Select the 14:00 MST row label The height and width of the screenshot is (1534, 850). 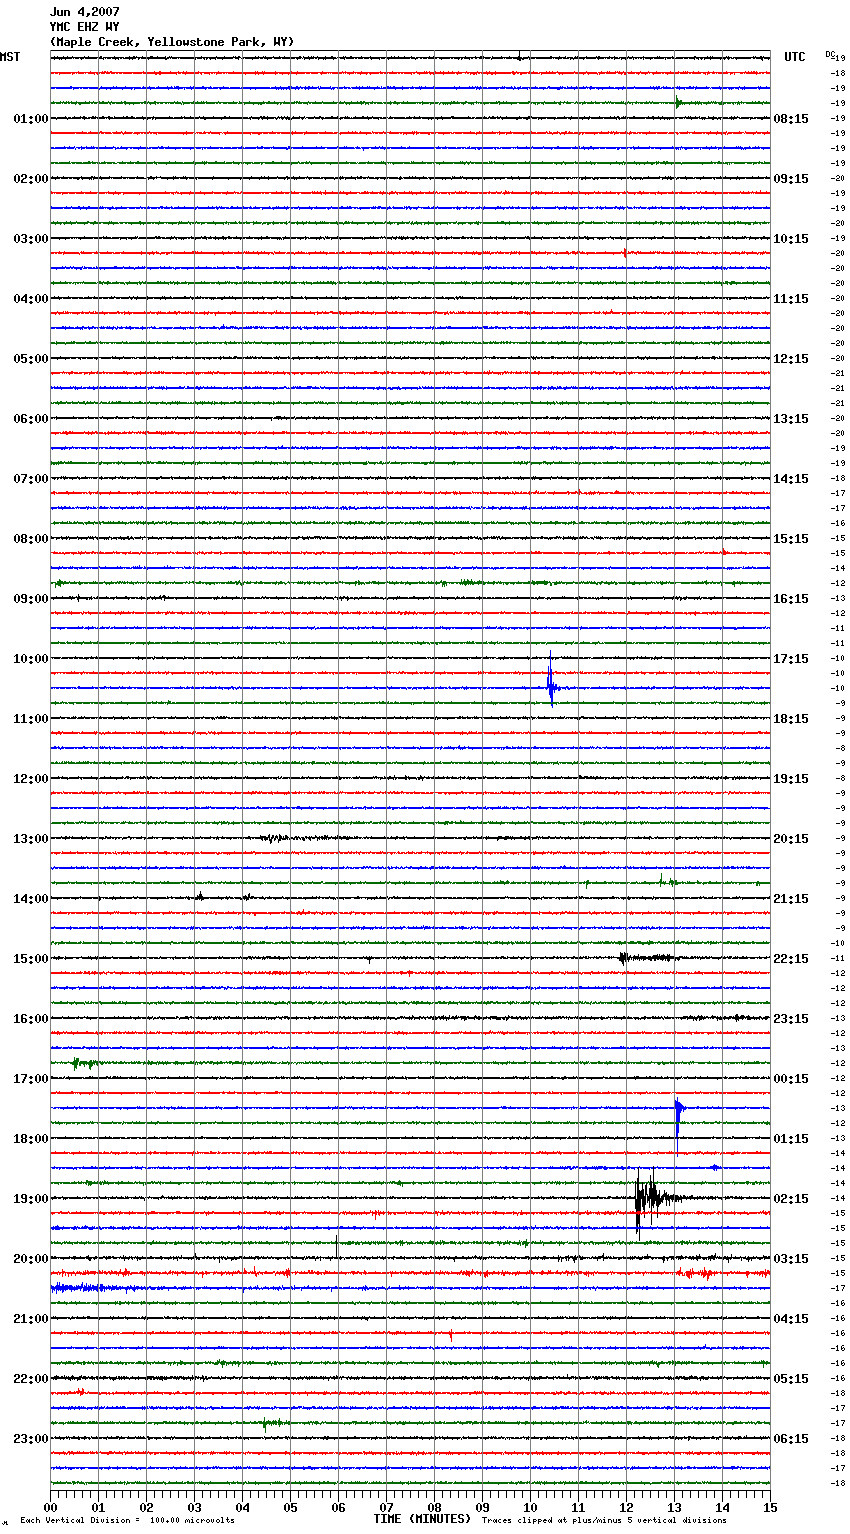[x=31, y=899]
